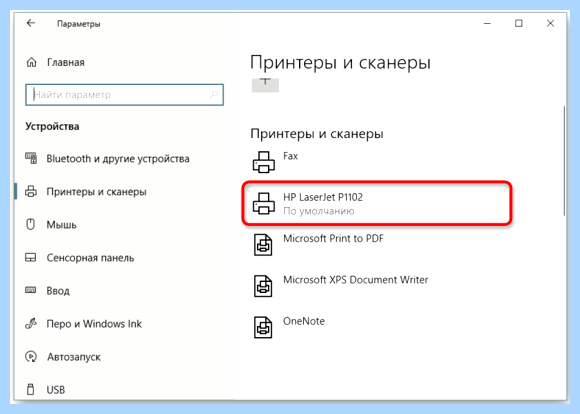Click the touchpad icon in sidebar

click(31, 258)
